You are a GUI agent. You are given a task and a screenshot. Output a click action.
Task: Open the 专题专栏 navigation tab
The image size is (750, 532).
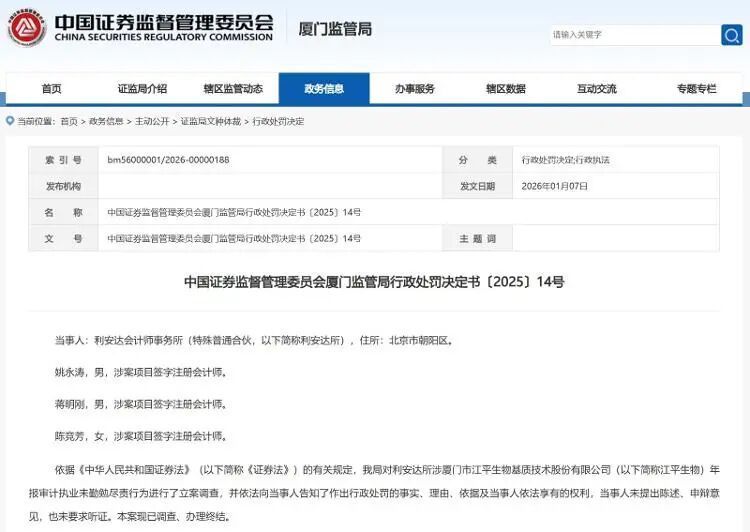click(696, 89)
